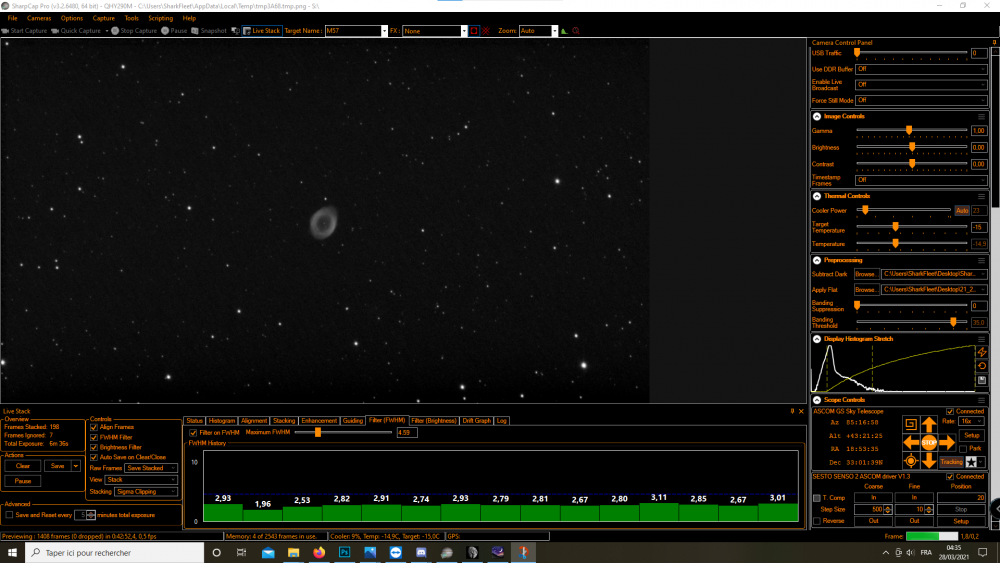Click the Live Stack Pause button
The height and width of the screenshot is (563, 1000).
pyautogui.click(x=23, y=481)
